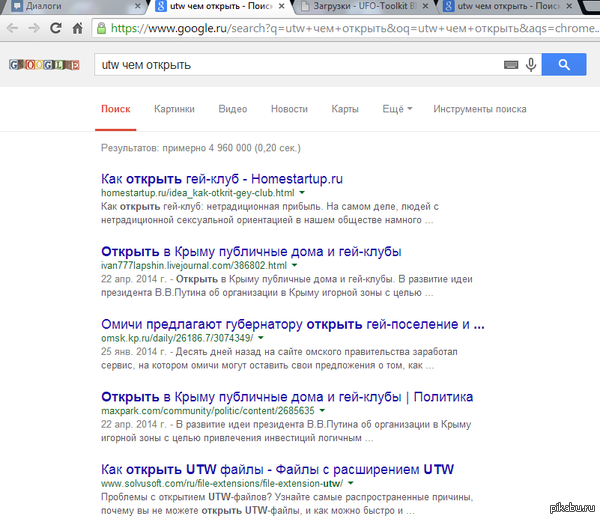Open the Картинки results tab
Screen dimensions: 600x519
(174, 109)
